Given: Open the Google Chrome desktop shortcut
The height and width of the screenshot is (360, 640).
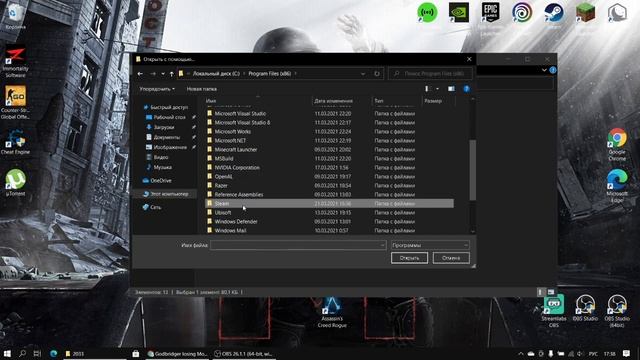Looking at the screenshot, I should 617,144.
